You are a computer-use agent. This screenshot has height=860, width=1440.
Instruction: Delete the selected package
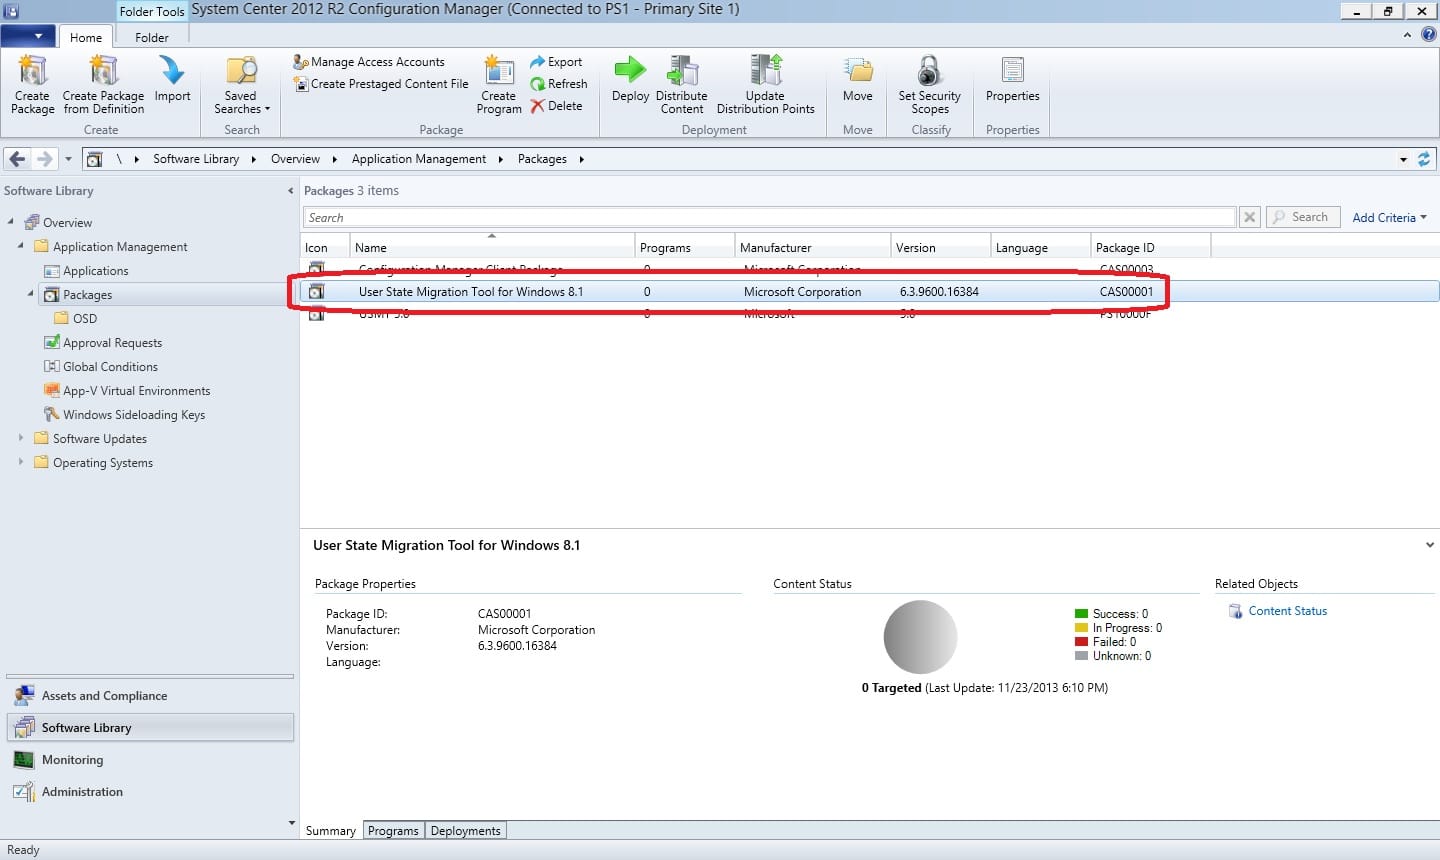pyautogui.click(x=560, y=106)
